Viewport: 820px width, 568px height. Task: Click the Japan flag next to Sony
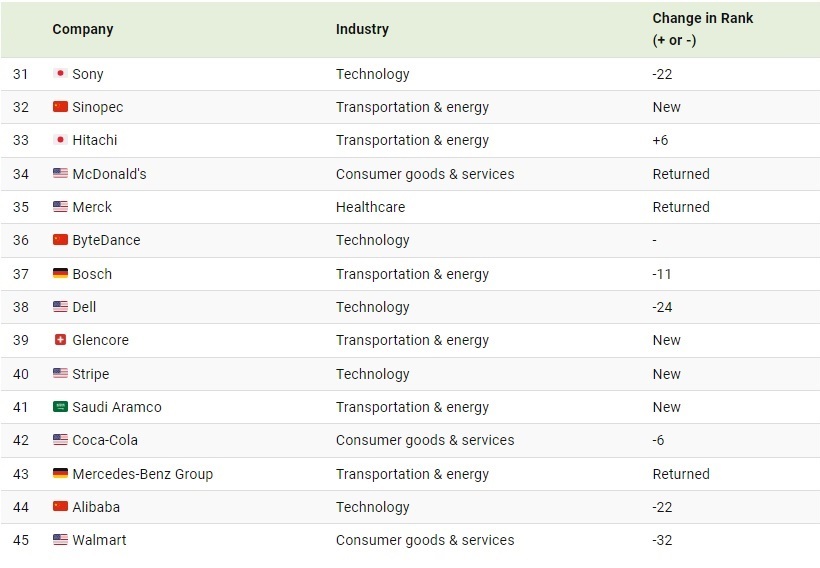point(60,73)
